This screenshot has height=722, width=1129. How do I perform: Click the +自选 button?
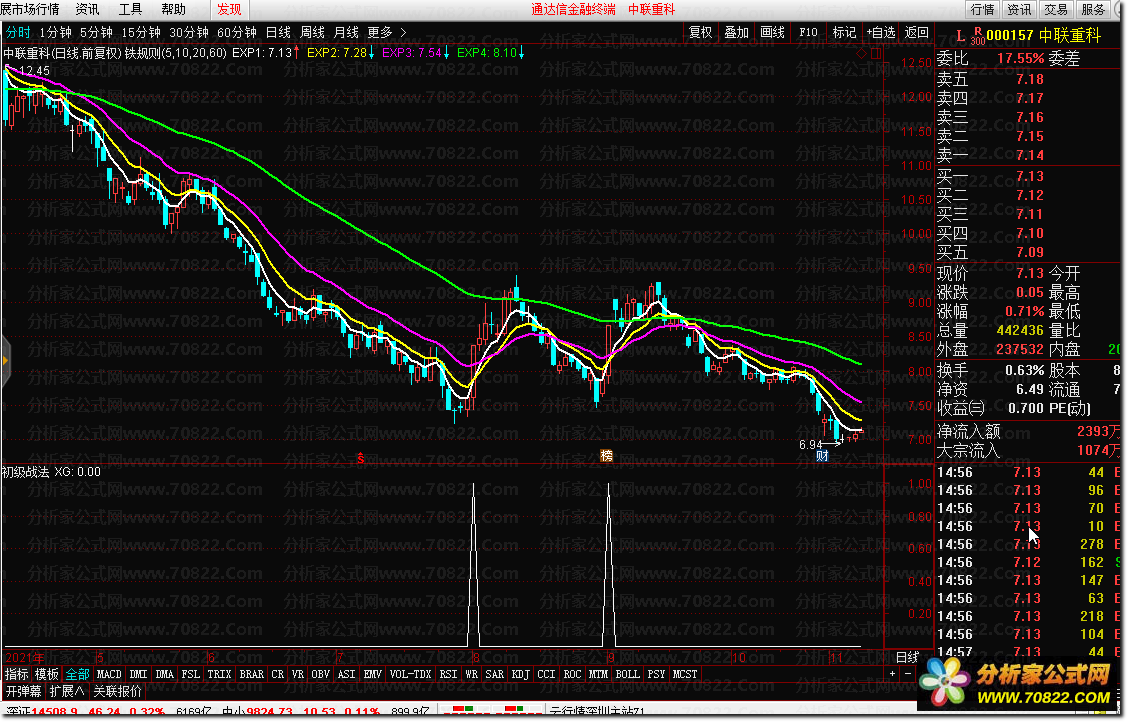pos(881,32)
